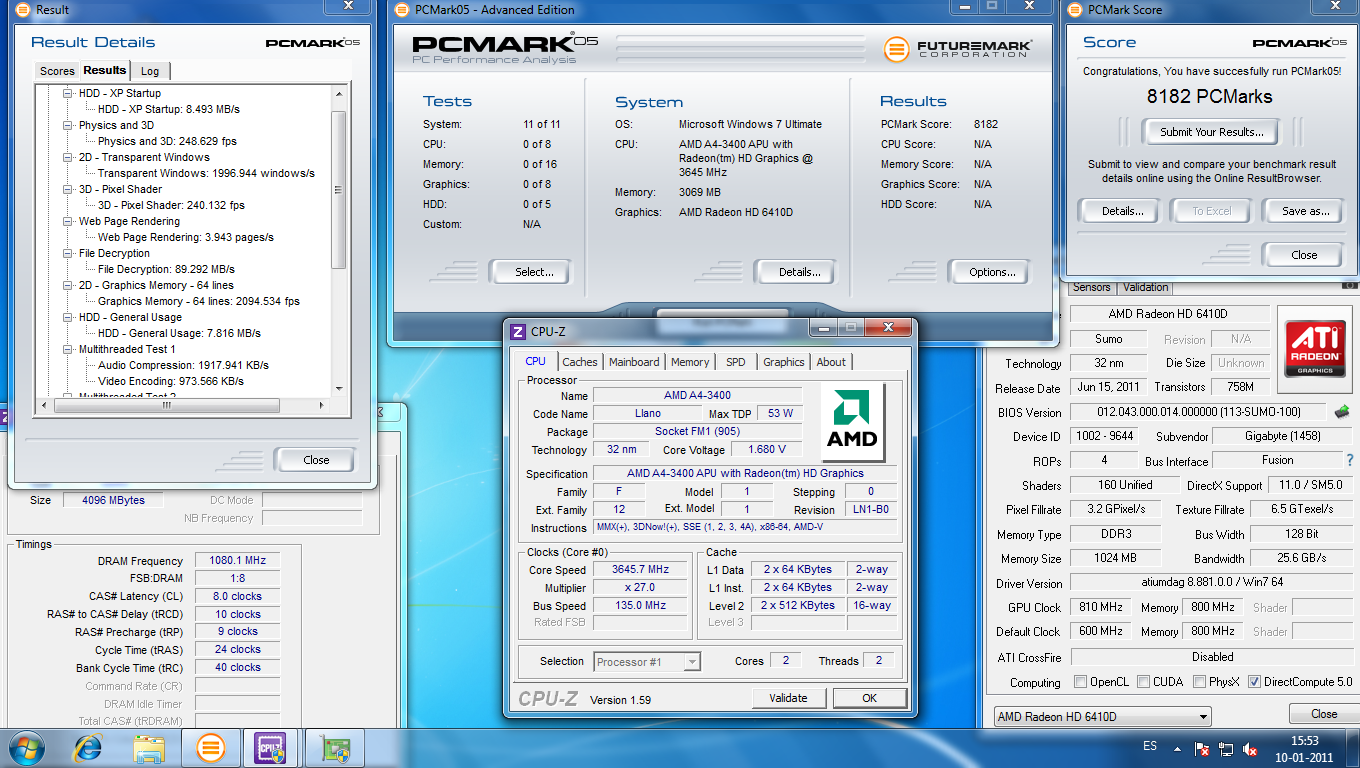Screen dimensions: 1360x768
Task: Launch Internet Explorer from the taskbar
Action: pyautogui.click(x=88, y=748)
